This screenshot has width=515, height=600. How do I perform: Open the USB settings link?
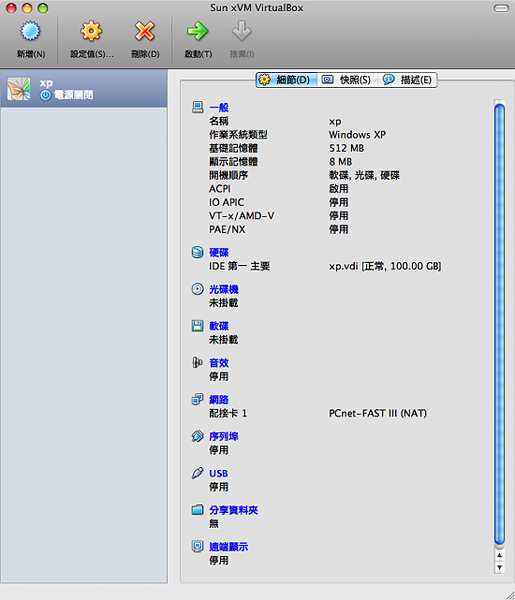click(218, 473)
